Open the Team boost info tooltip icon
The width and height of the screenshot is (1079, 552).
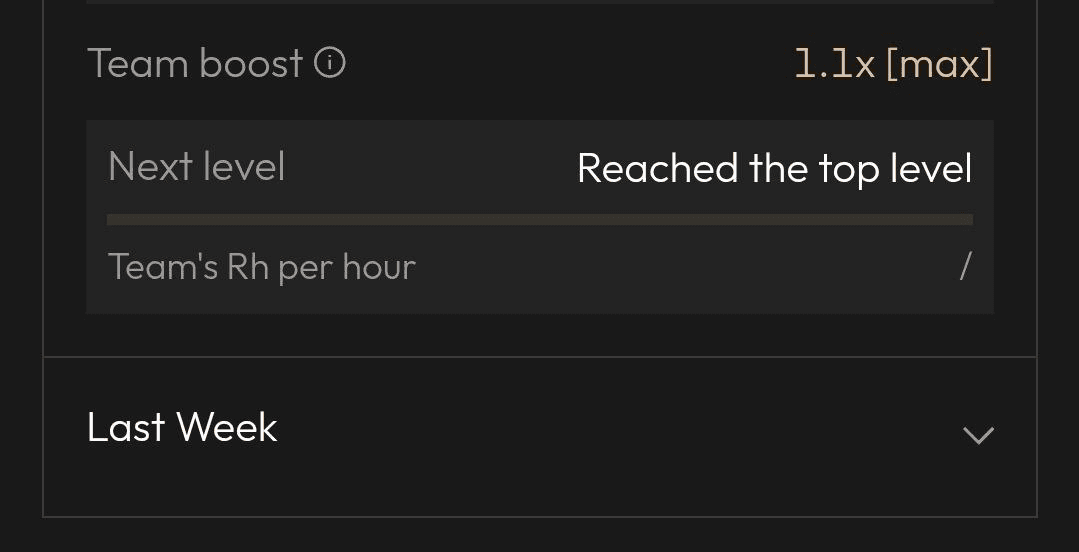coord(330,63)
